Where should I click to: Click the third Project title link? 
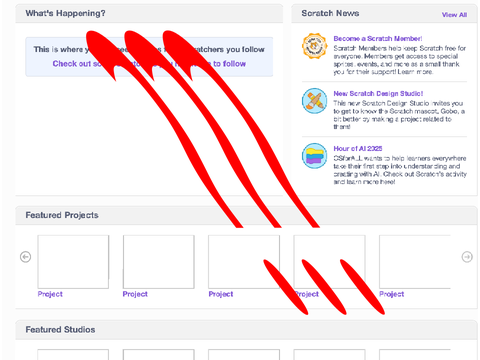(x=221, y=294)
